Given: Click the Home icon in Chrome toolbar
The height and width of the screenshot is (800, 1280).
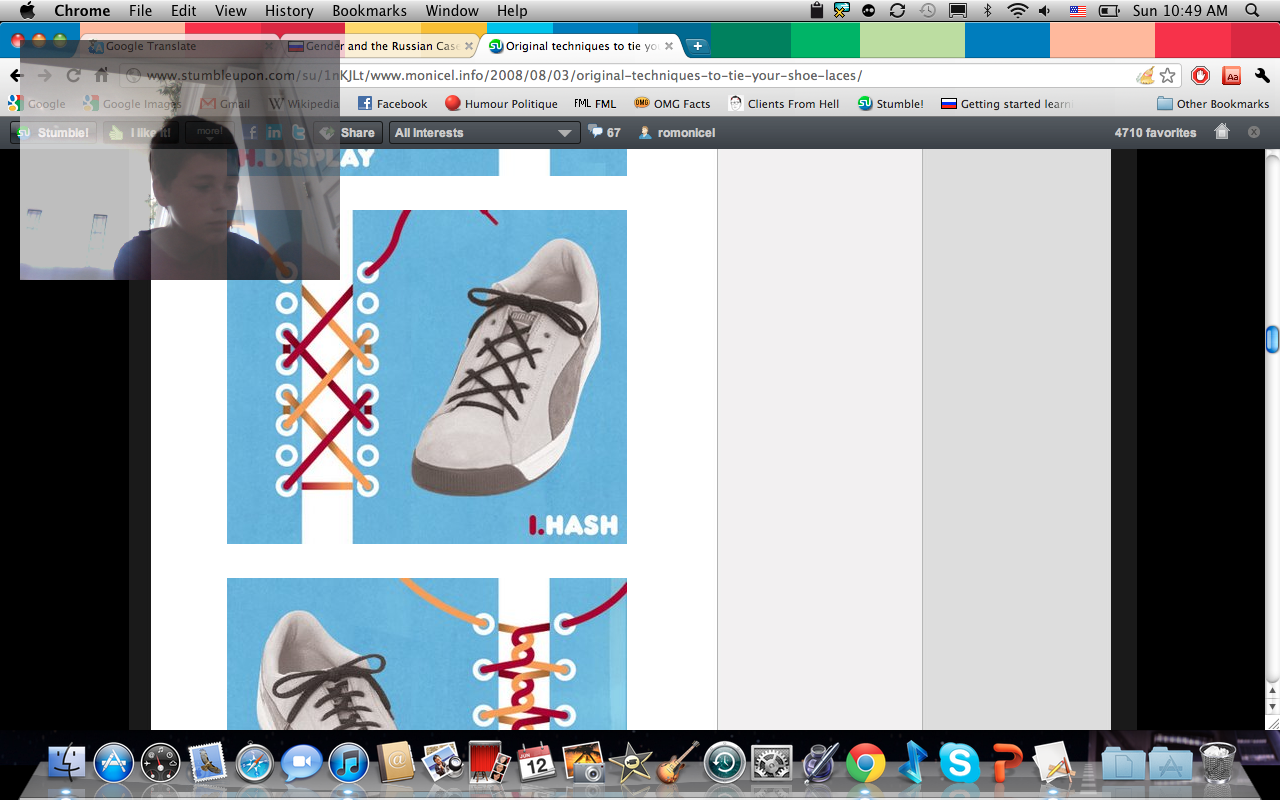Looking at the screenshot, I should click(101, 76).
